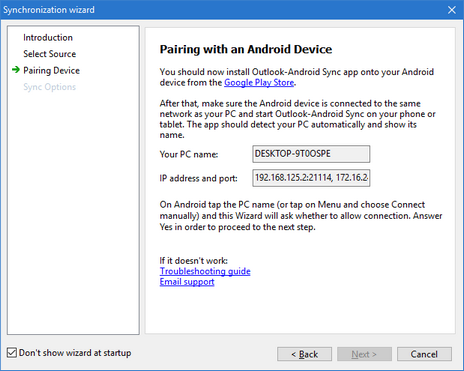This screenshot has width=464, height=371.
Task: Click the Pairing with an Android Device heading
Action: (246, 49)
